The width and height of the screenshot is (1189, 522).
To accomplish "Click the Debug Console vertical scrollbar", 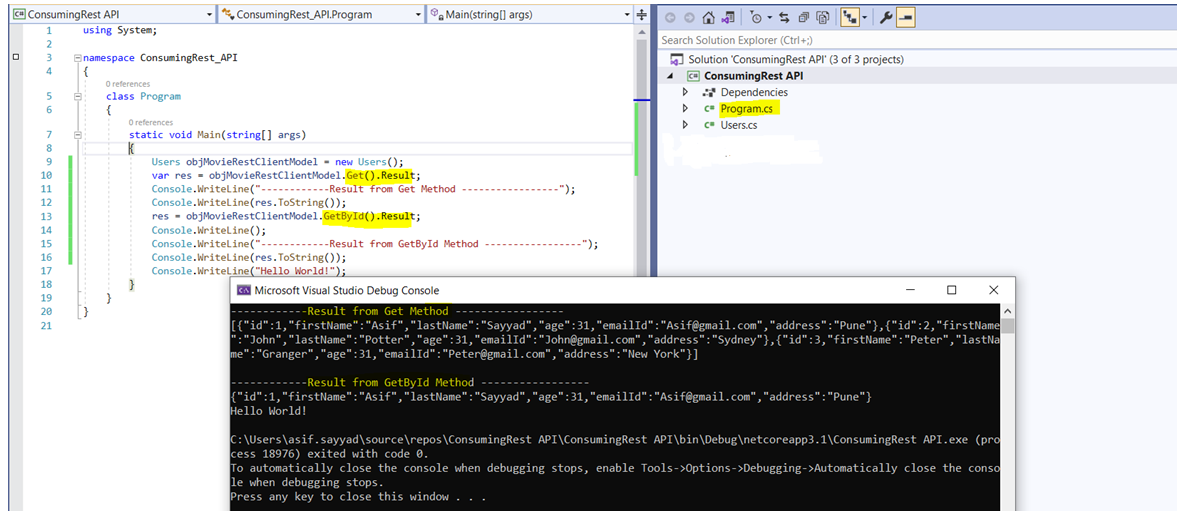I will 1007,407.
